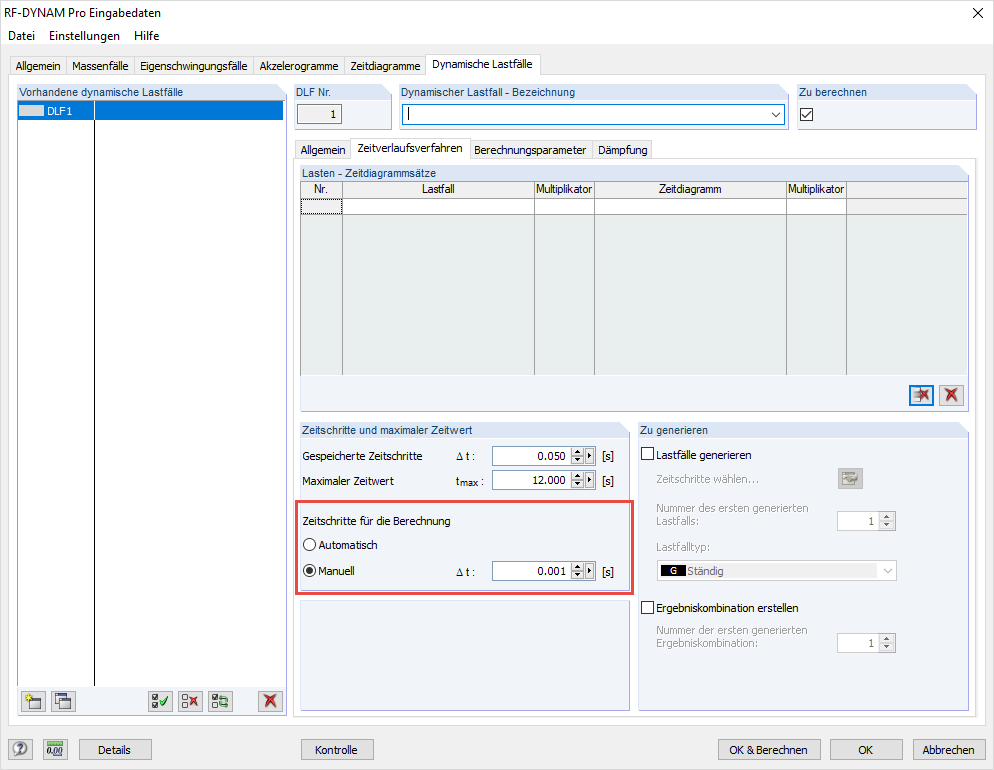This screenshot has height=770, width=994.
Task: Enable Lastfälle generieren checkbox
Action: (x=647, y=454)
